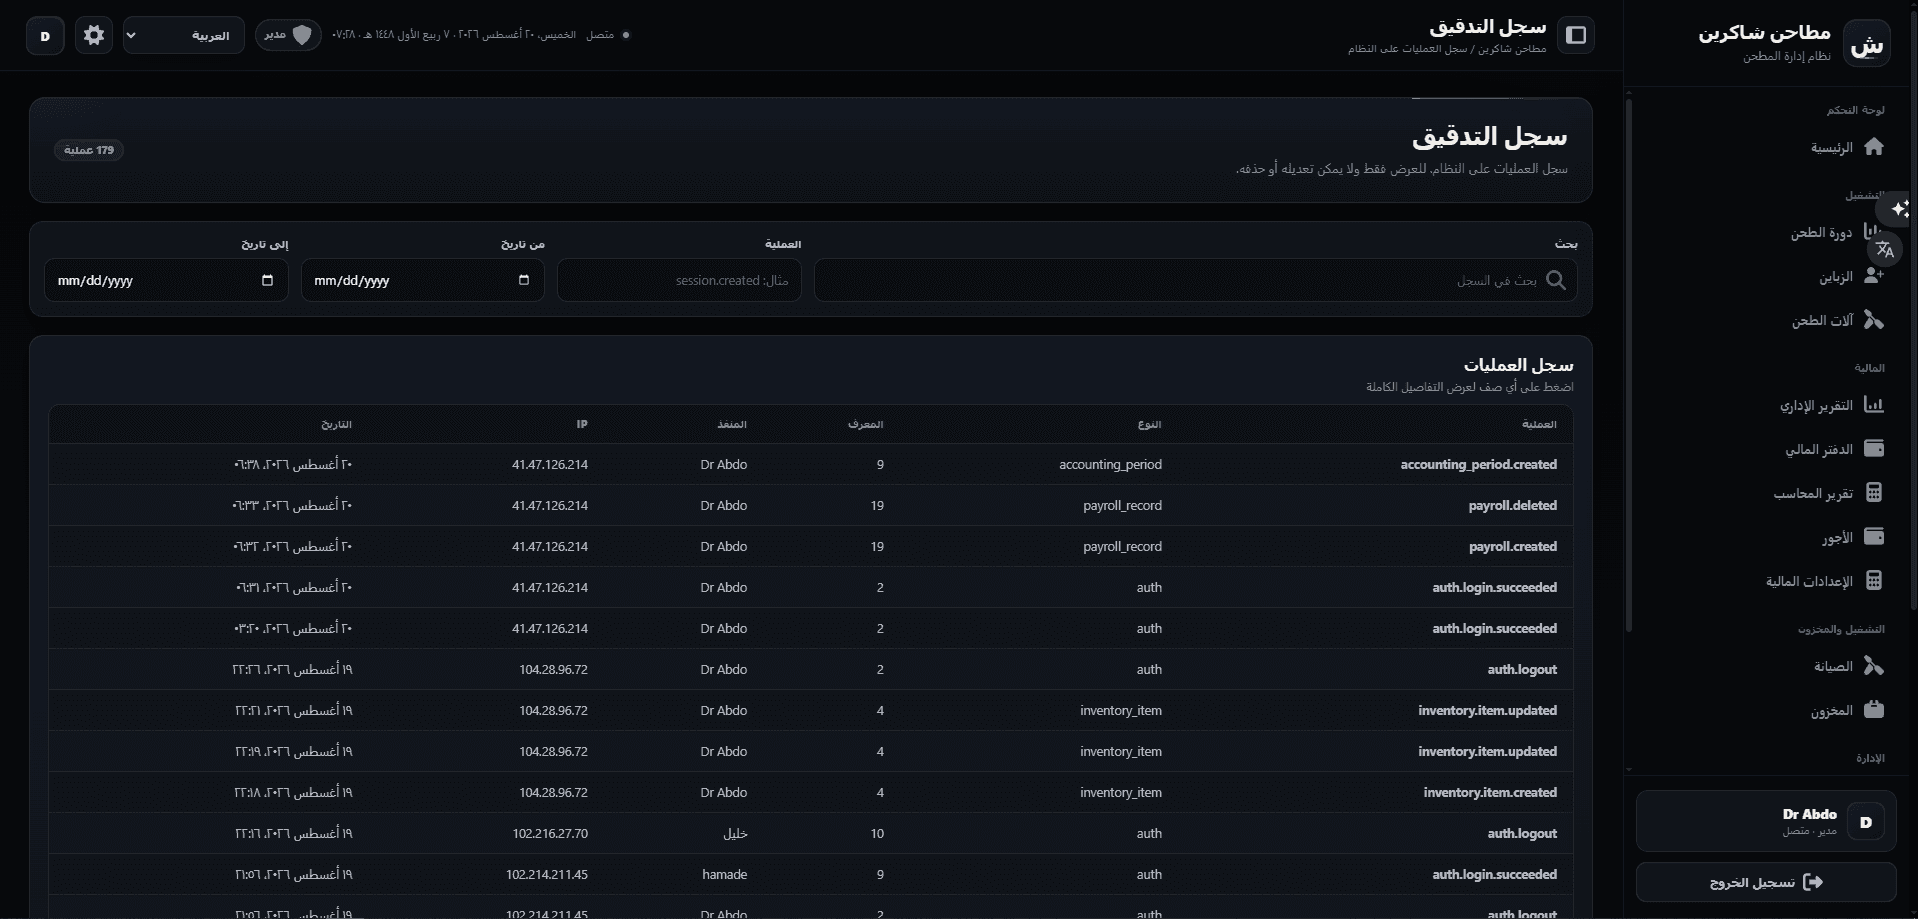Open the payroll.deleted row

tap(810, 505)
